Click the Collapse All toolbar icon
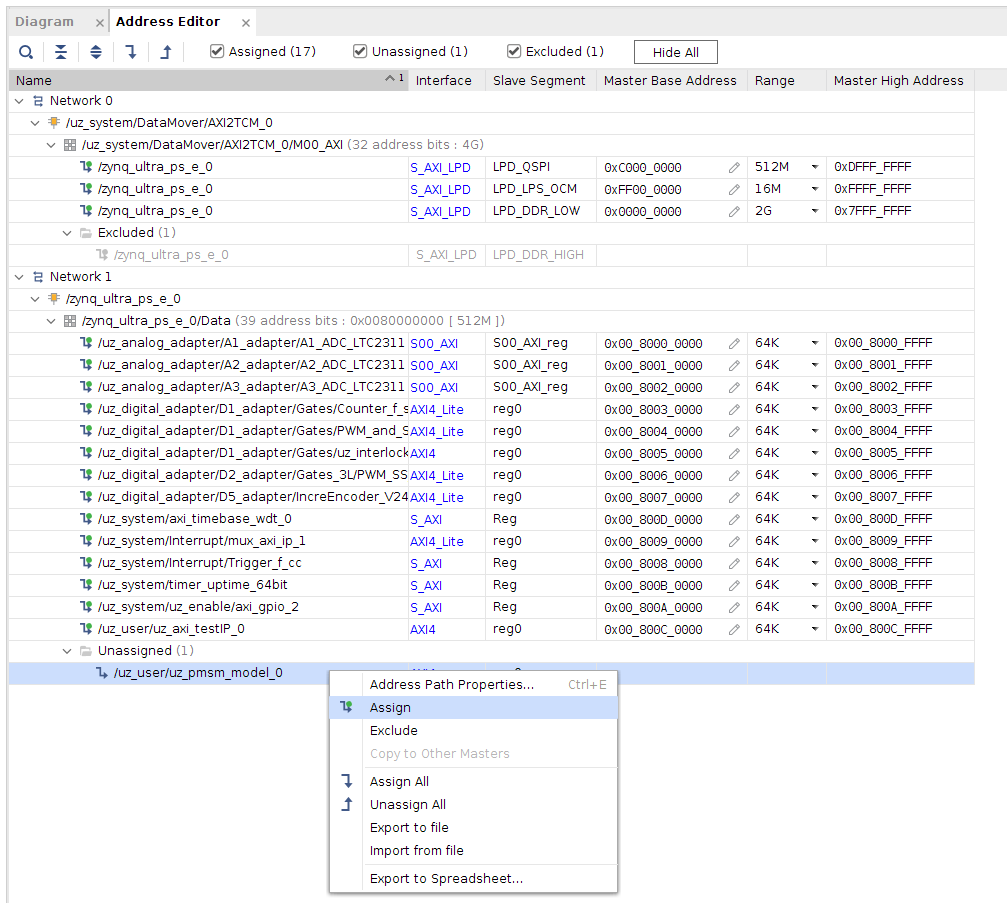Screen dimensions: 1007x903 (61, 52)
